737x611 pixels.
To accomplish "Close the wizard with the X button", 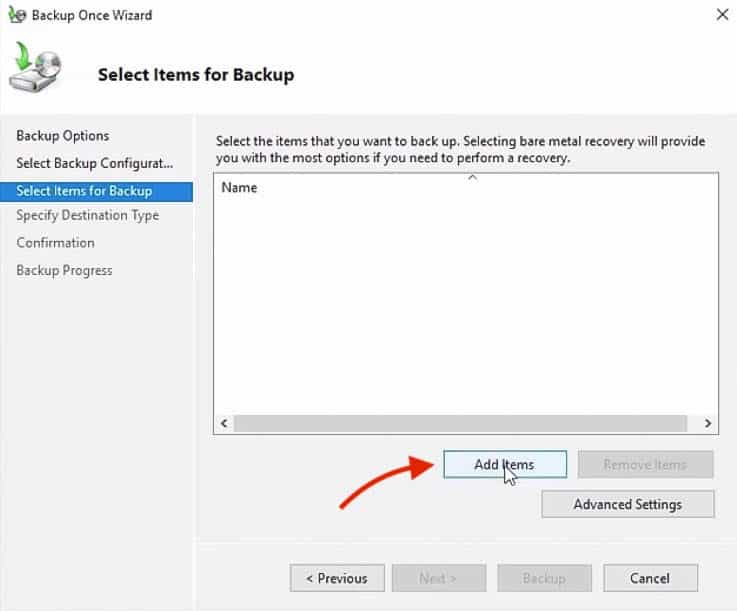I will (722, 15).
